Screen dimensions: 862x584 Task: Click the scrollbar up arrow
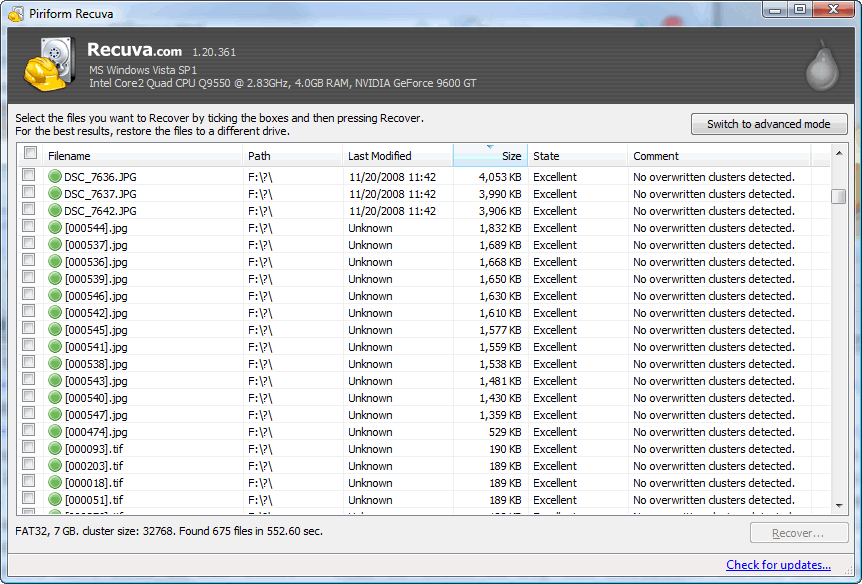(839, 153)
